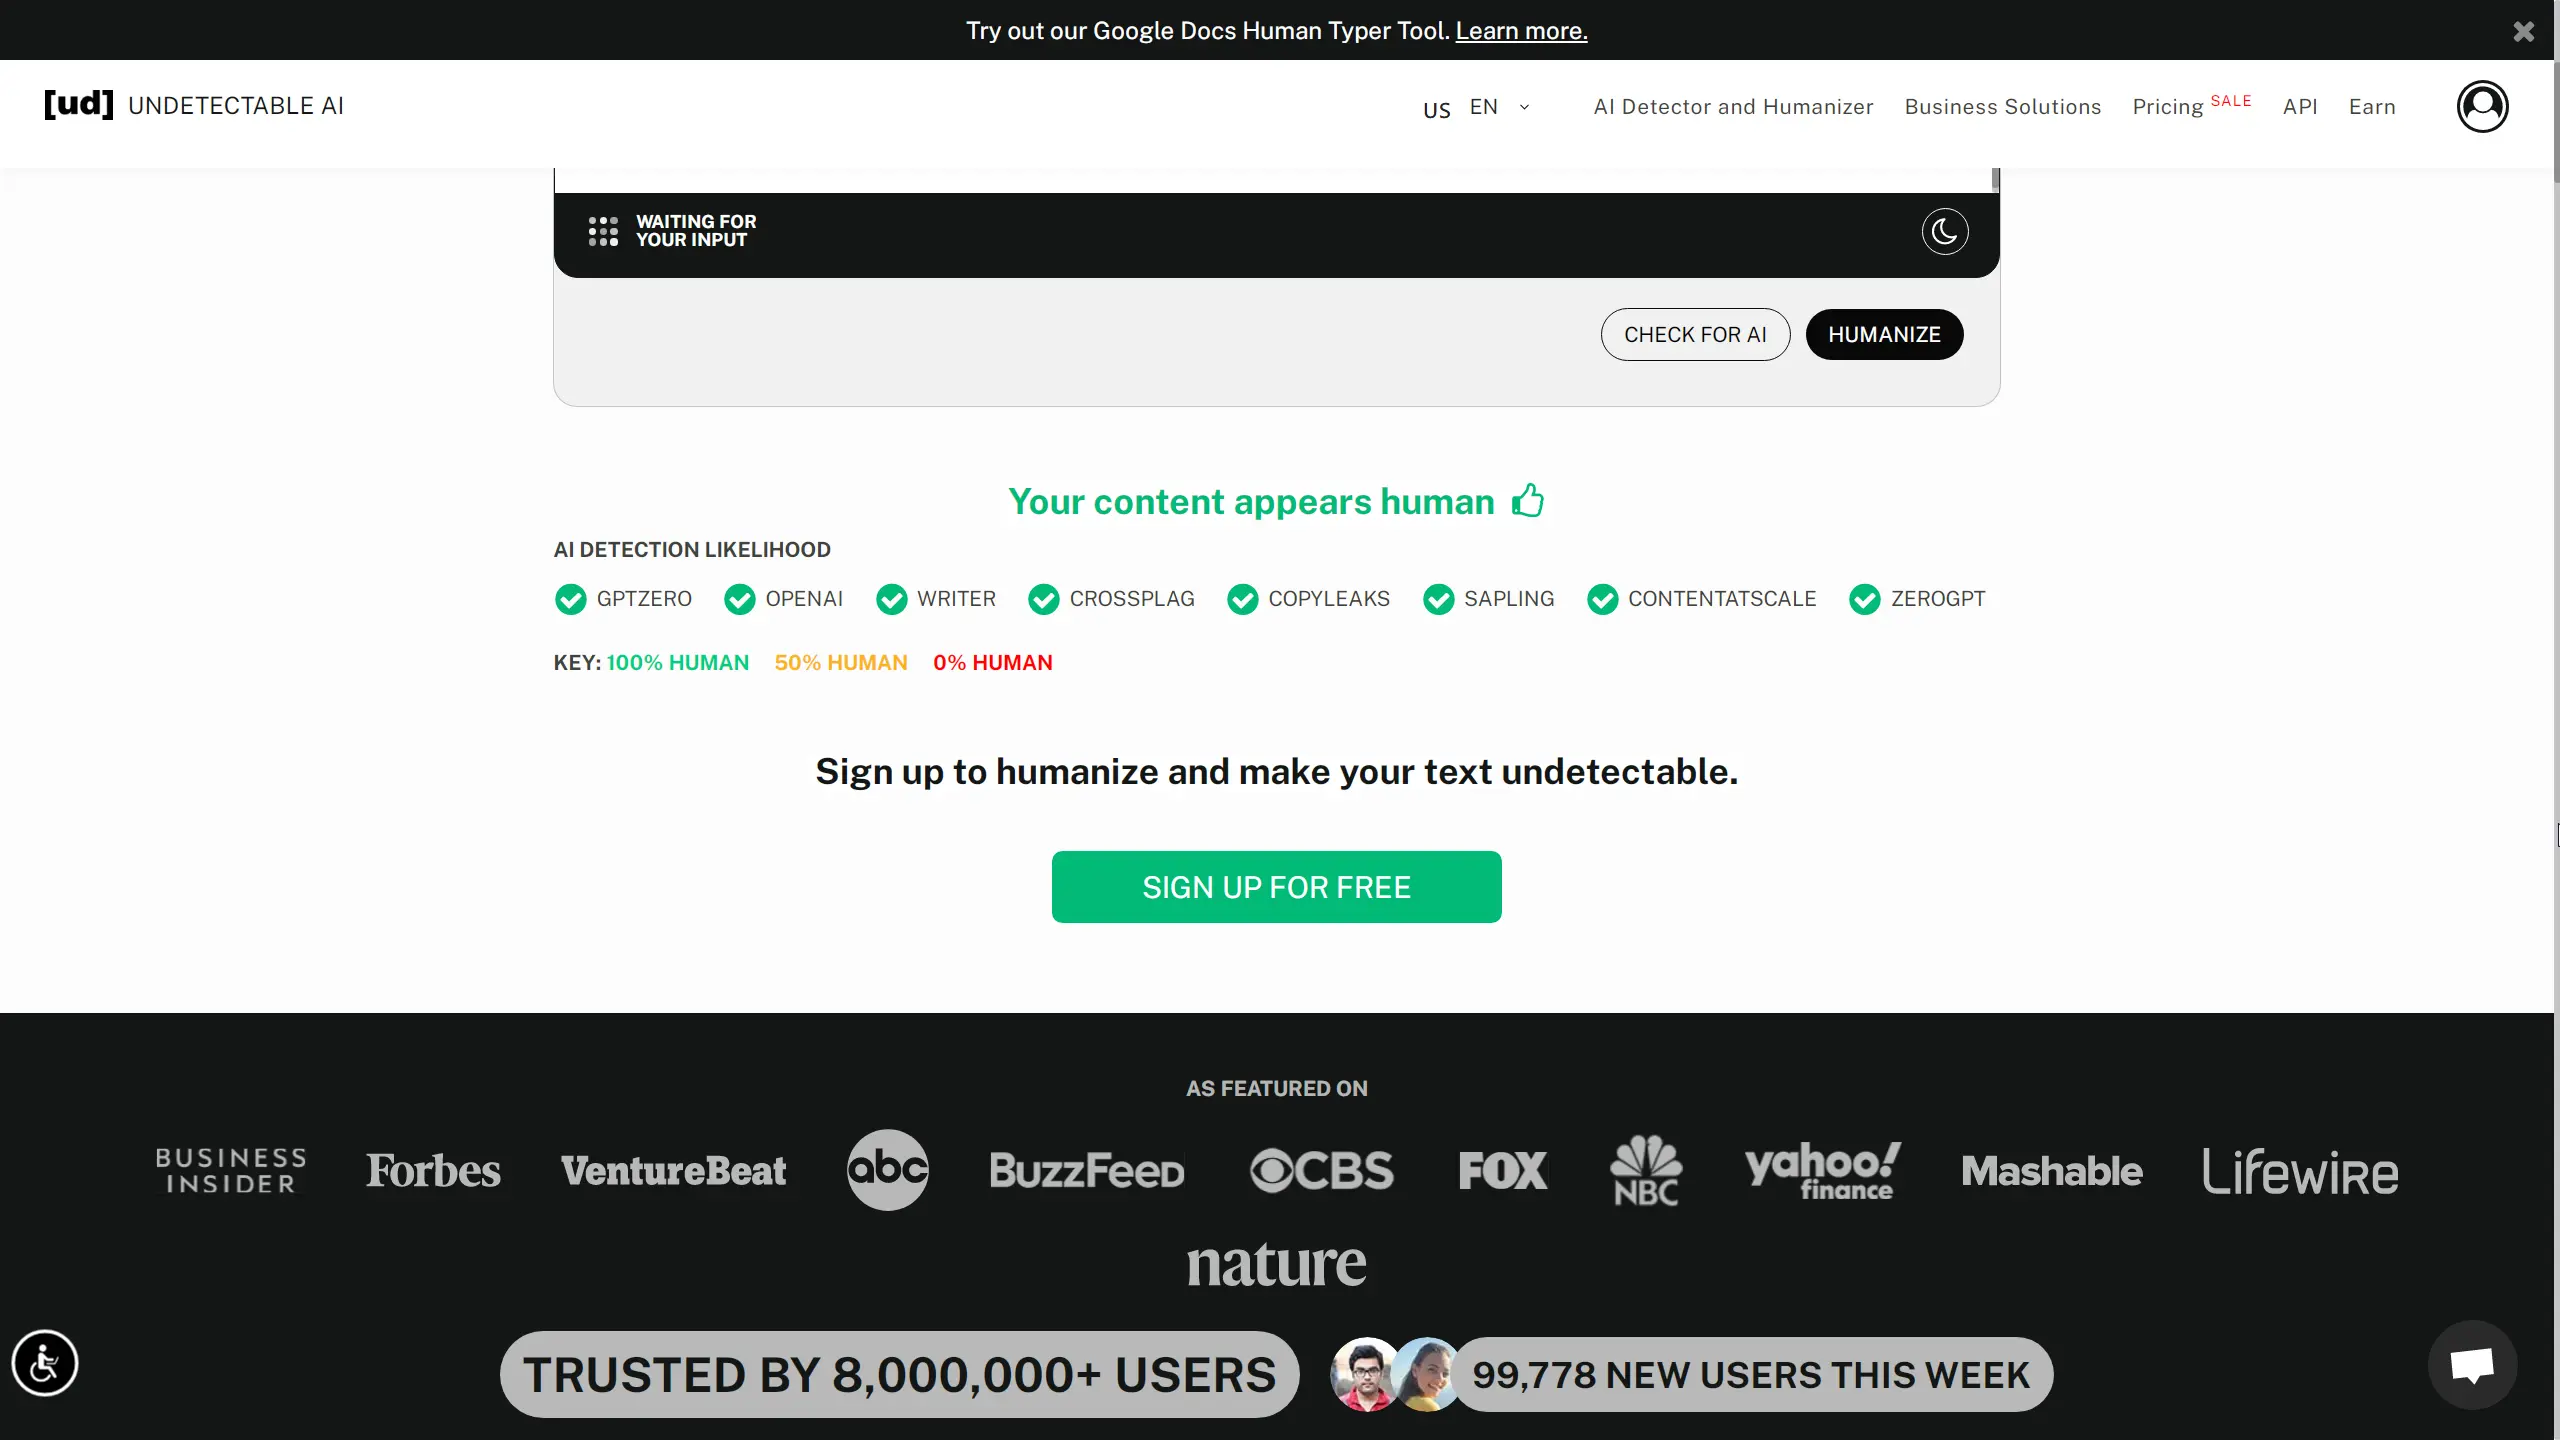Click the Check for AI button
The height and width of the screenshot is (1440, 2560).
[1695, 334]
